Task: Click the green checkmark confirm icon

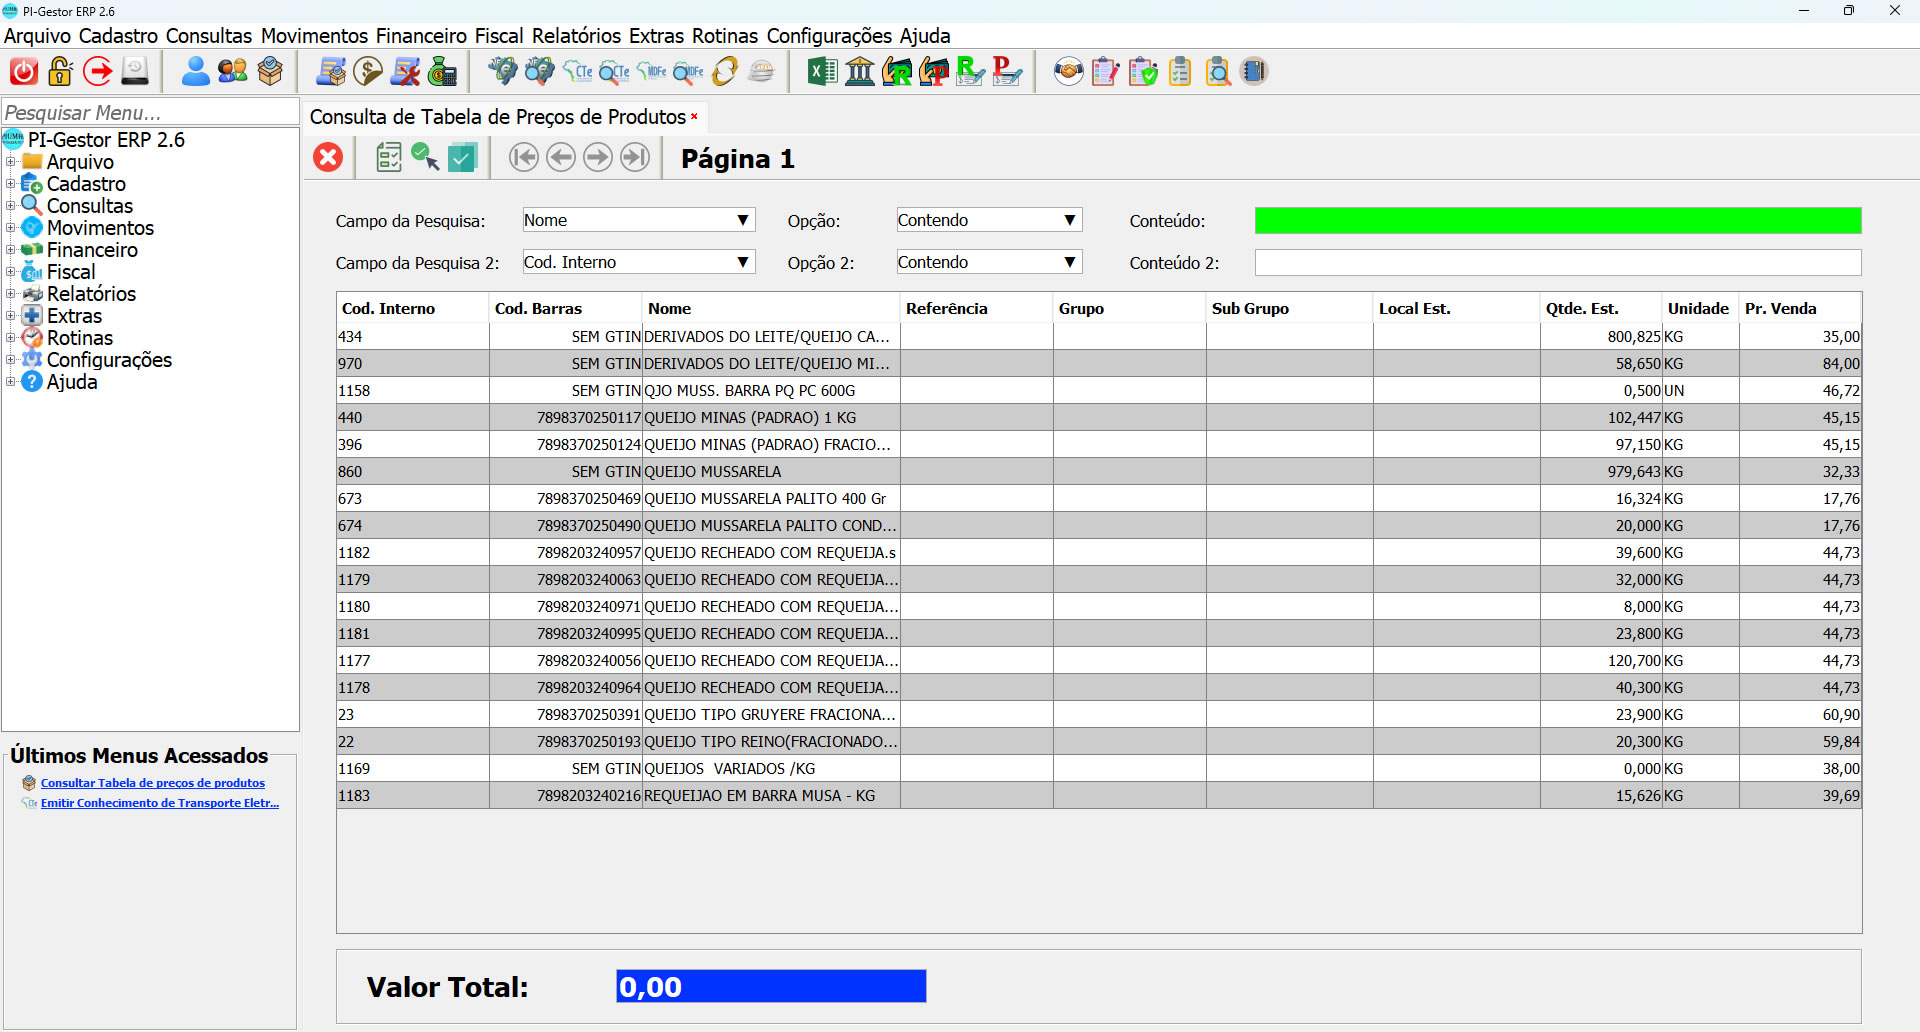Action: coord(462,158)
